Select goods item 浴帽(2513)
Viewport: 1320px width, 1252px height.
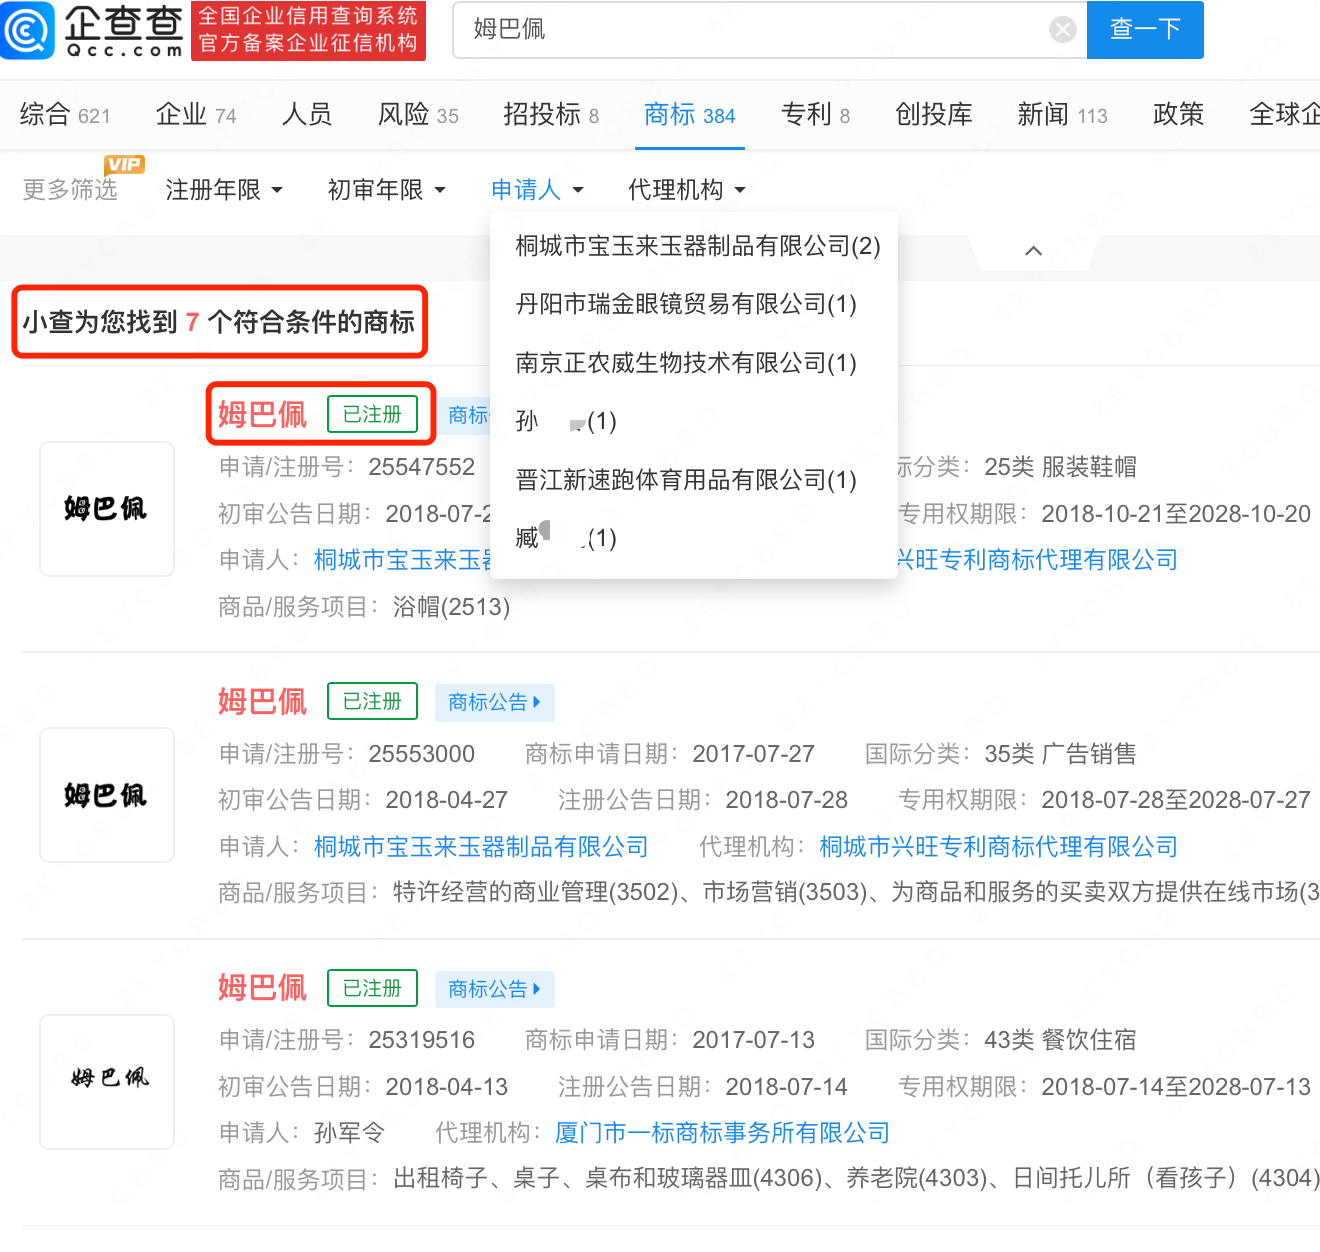click(451, 607)
